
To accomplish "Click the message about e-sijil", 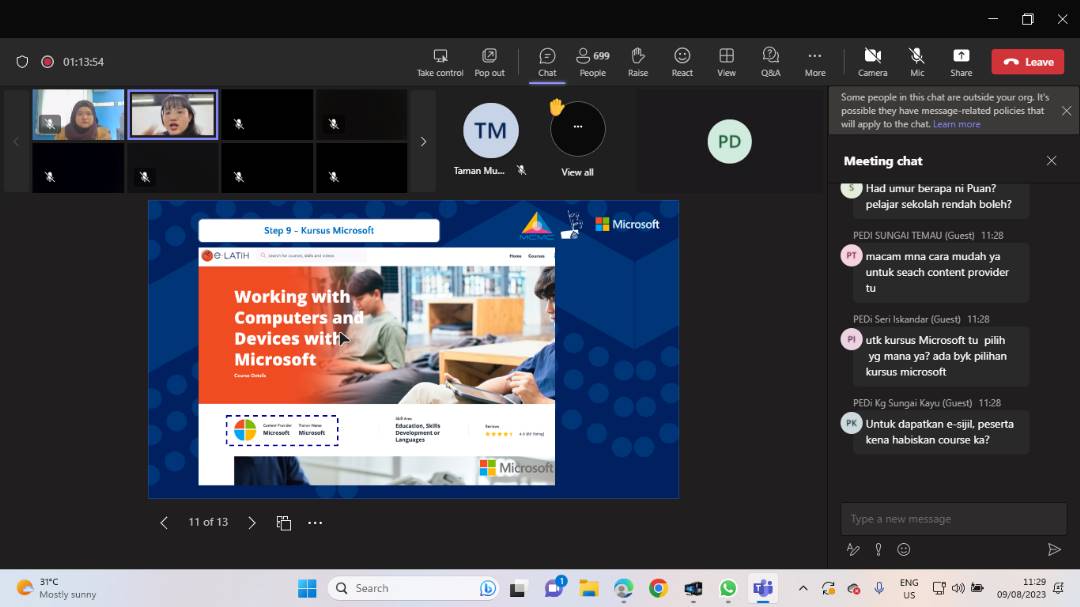I will [941, 432].
